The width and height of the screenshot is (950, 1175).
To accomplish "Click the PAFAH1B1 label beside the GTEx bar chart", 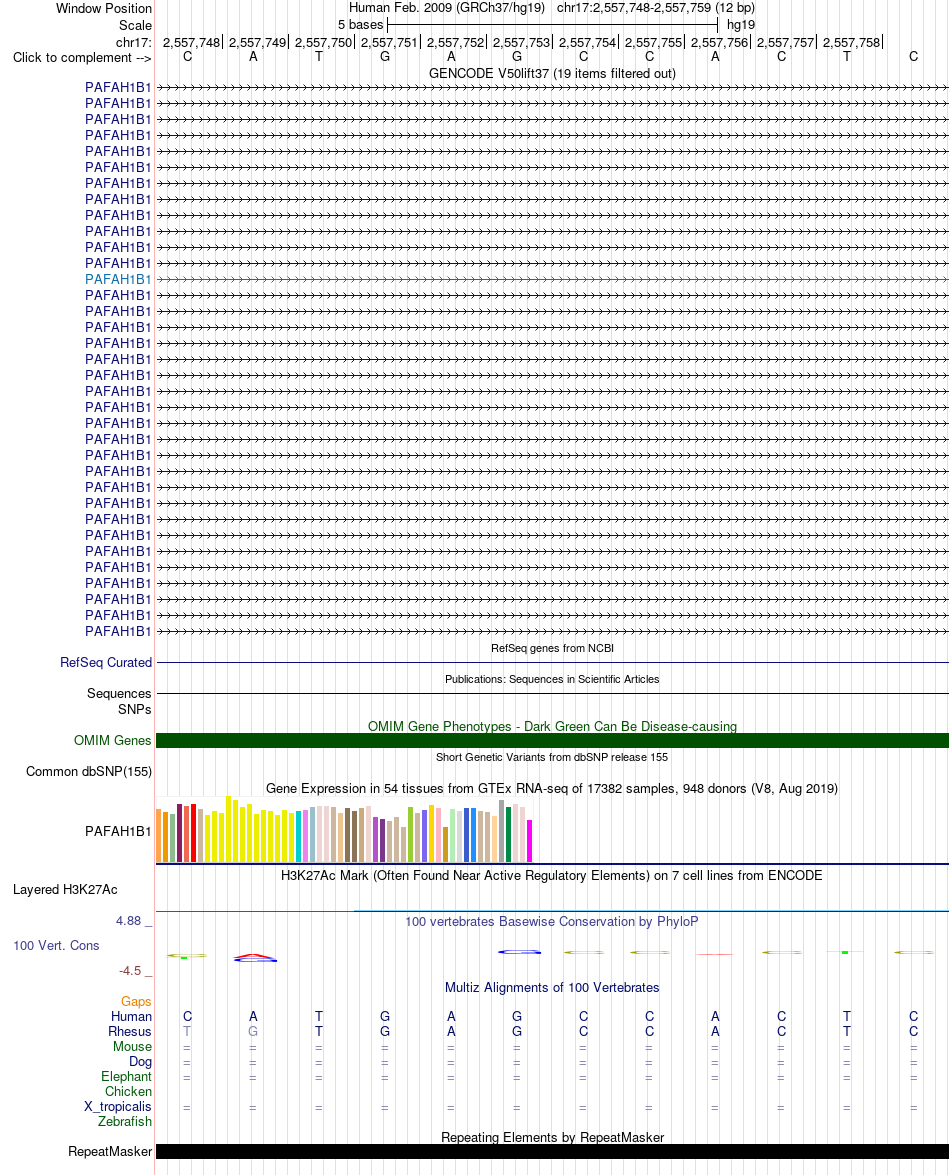I will pos(118,831).
